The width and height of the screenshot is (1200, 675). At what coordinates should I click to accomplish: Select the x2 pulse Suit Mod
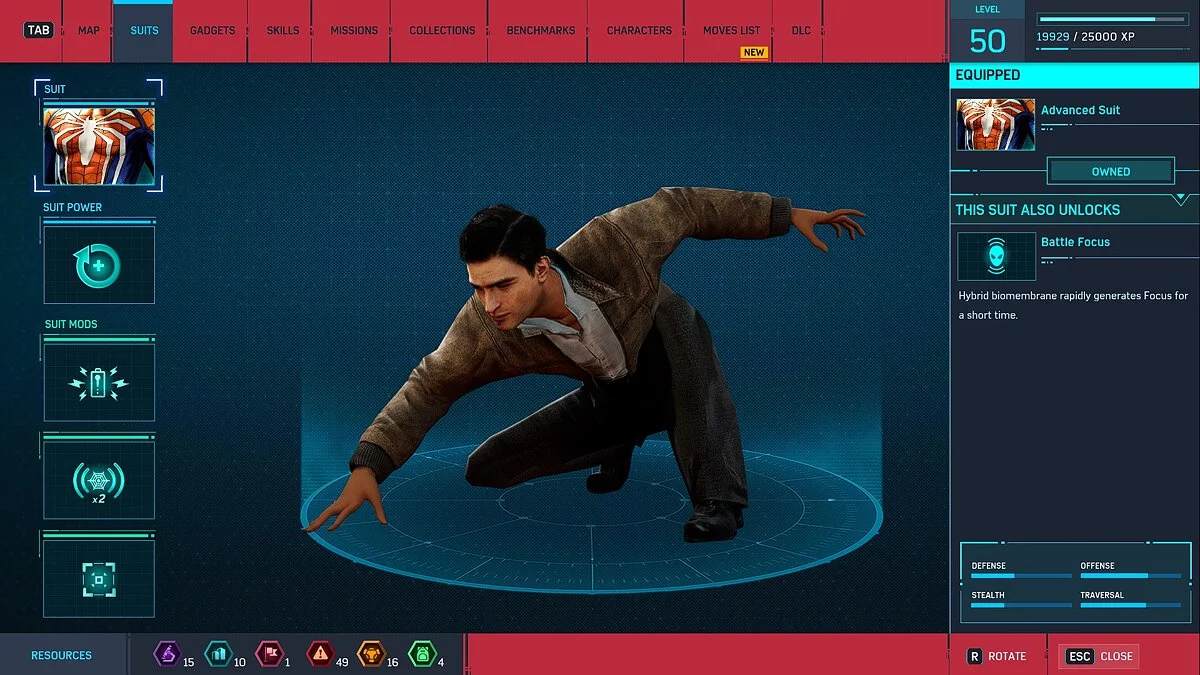coord(99,478)
